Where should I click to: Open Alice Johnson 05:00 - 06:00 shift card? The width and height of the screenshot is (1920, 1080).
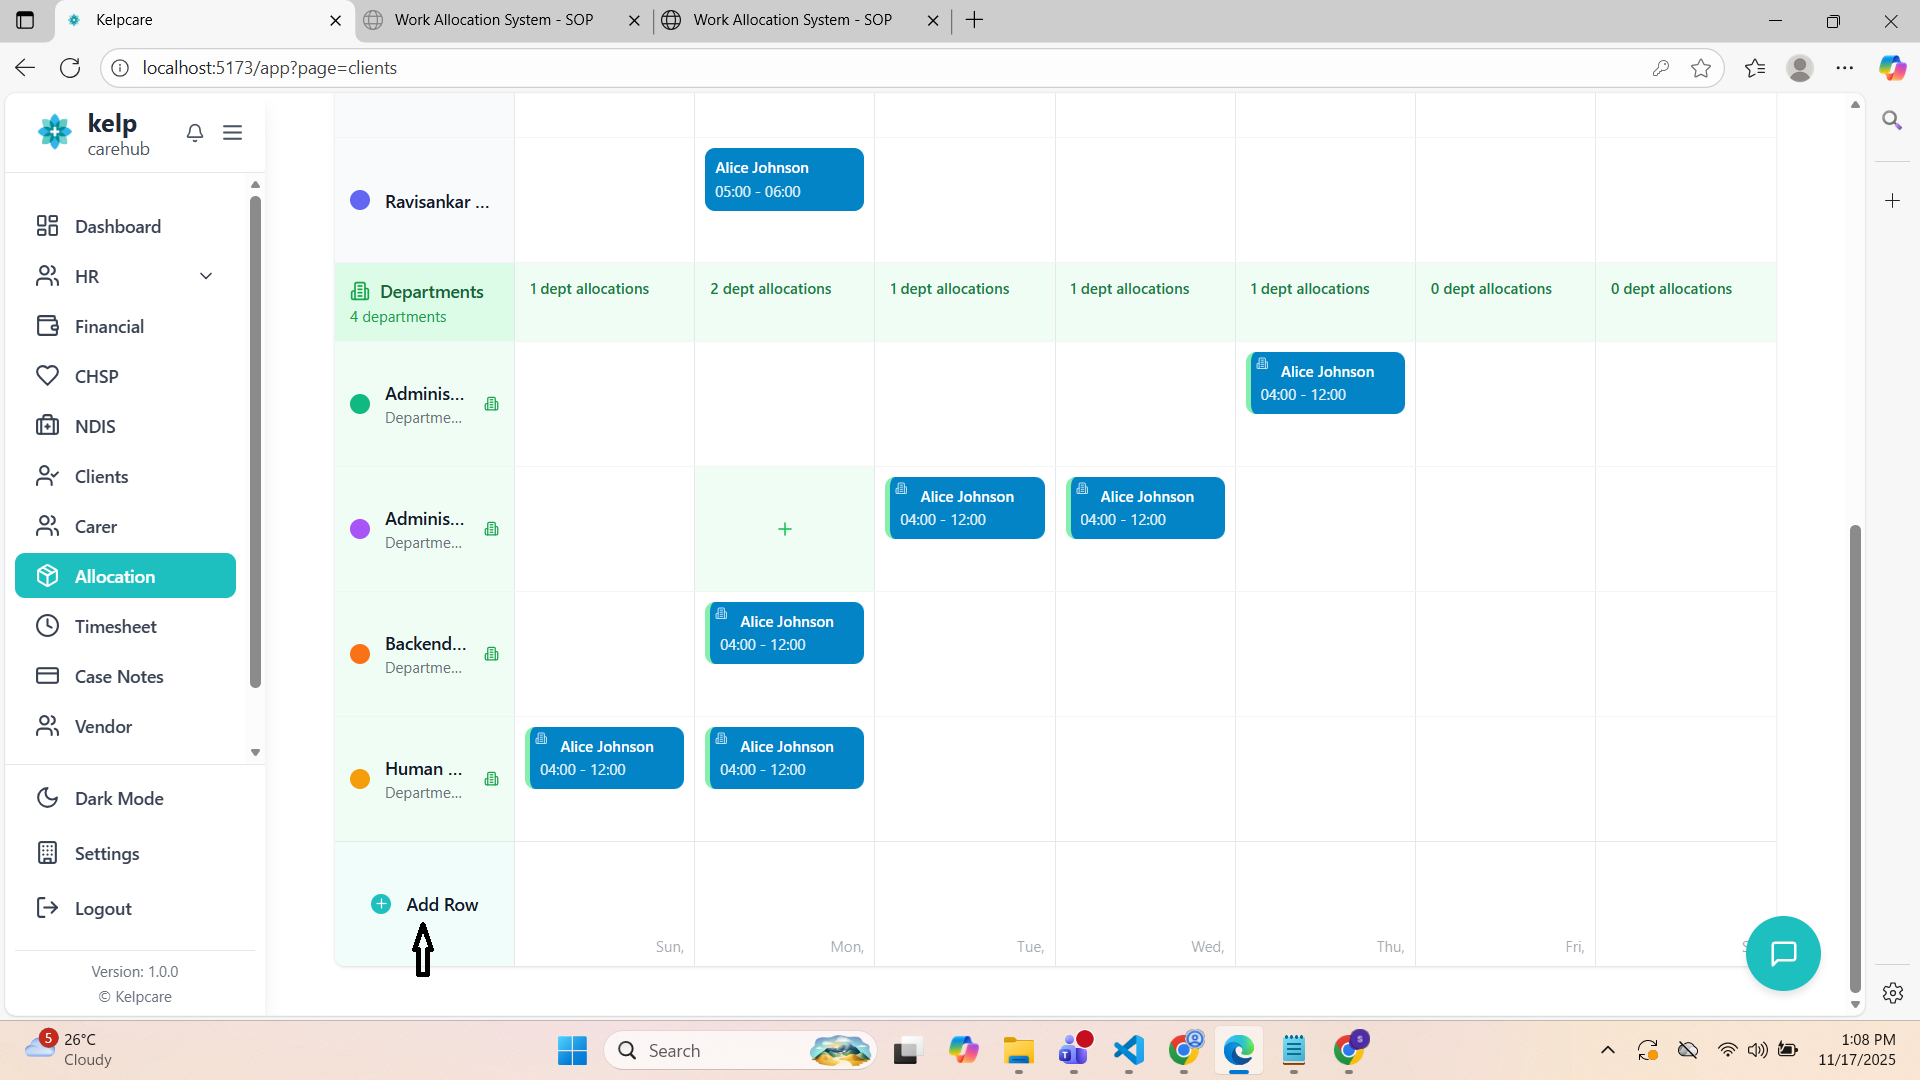coord(784,180)
